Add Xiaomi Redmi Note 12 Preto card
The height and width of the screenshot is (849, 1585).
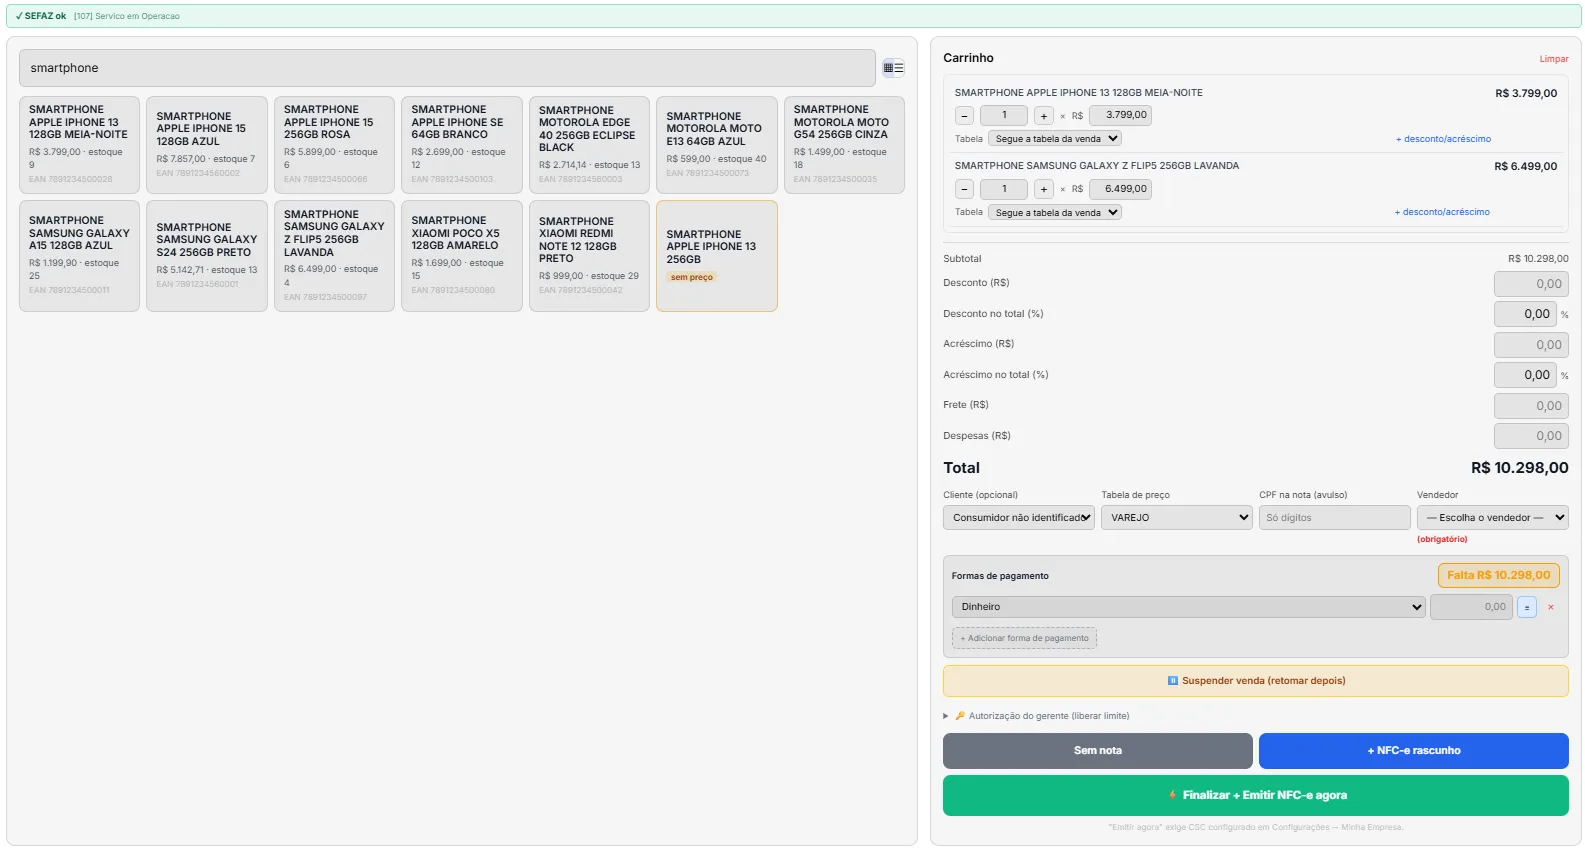click(589, 256)
